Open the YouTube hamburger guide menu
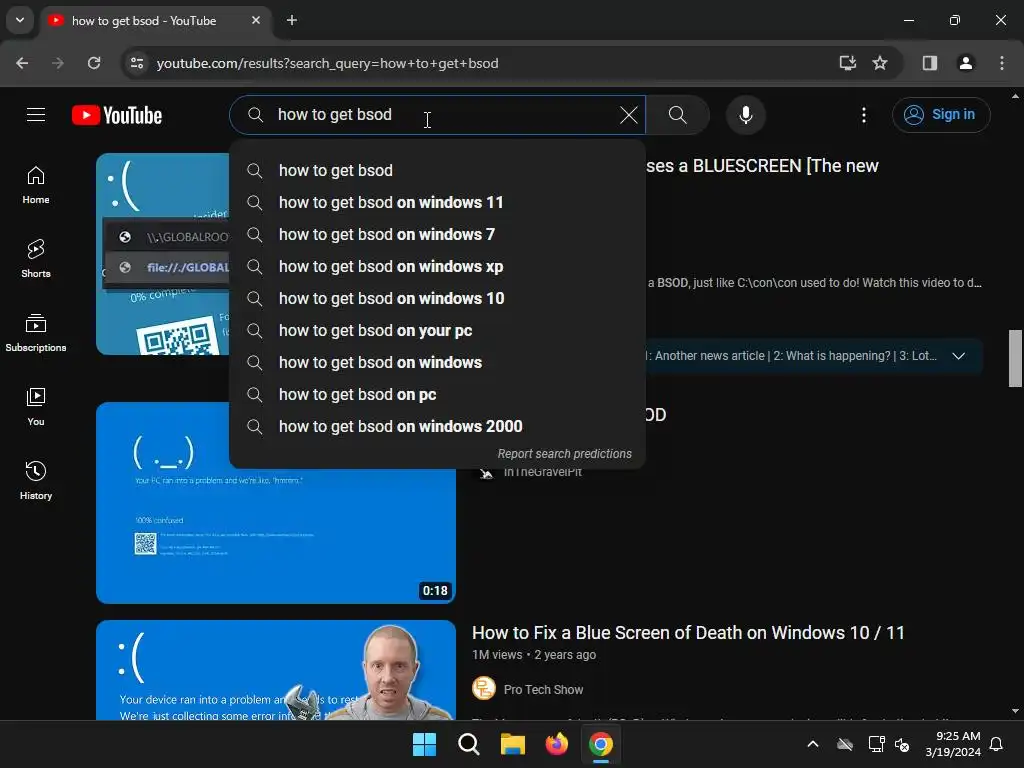The width and height of the screenshot is (1024, 768). pos(36,115)
